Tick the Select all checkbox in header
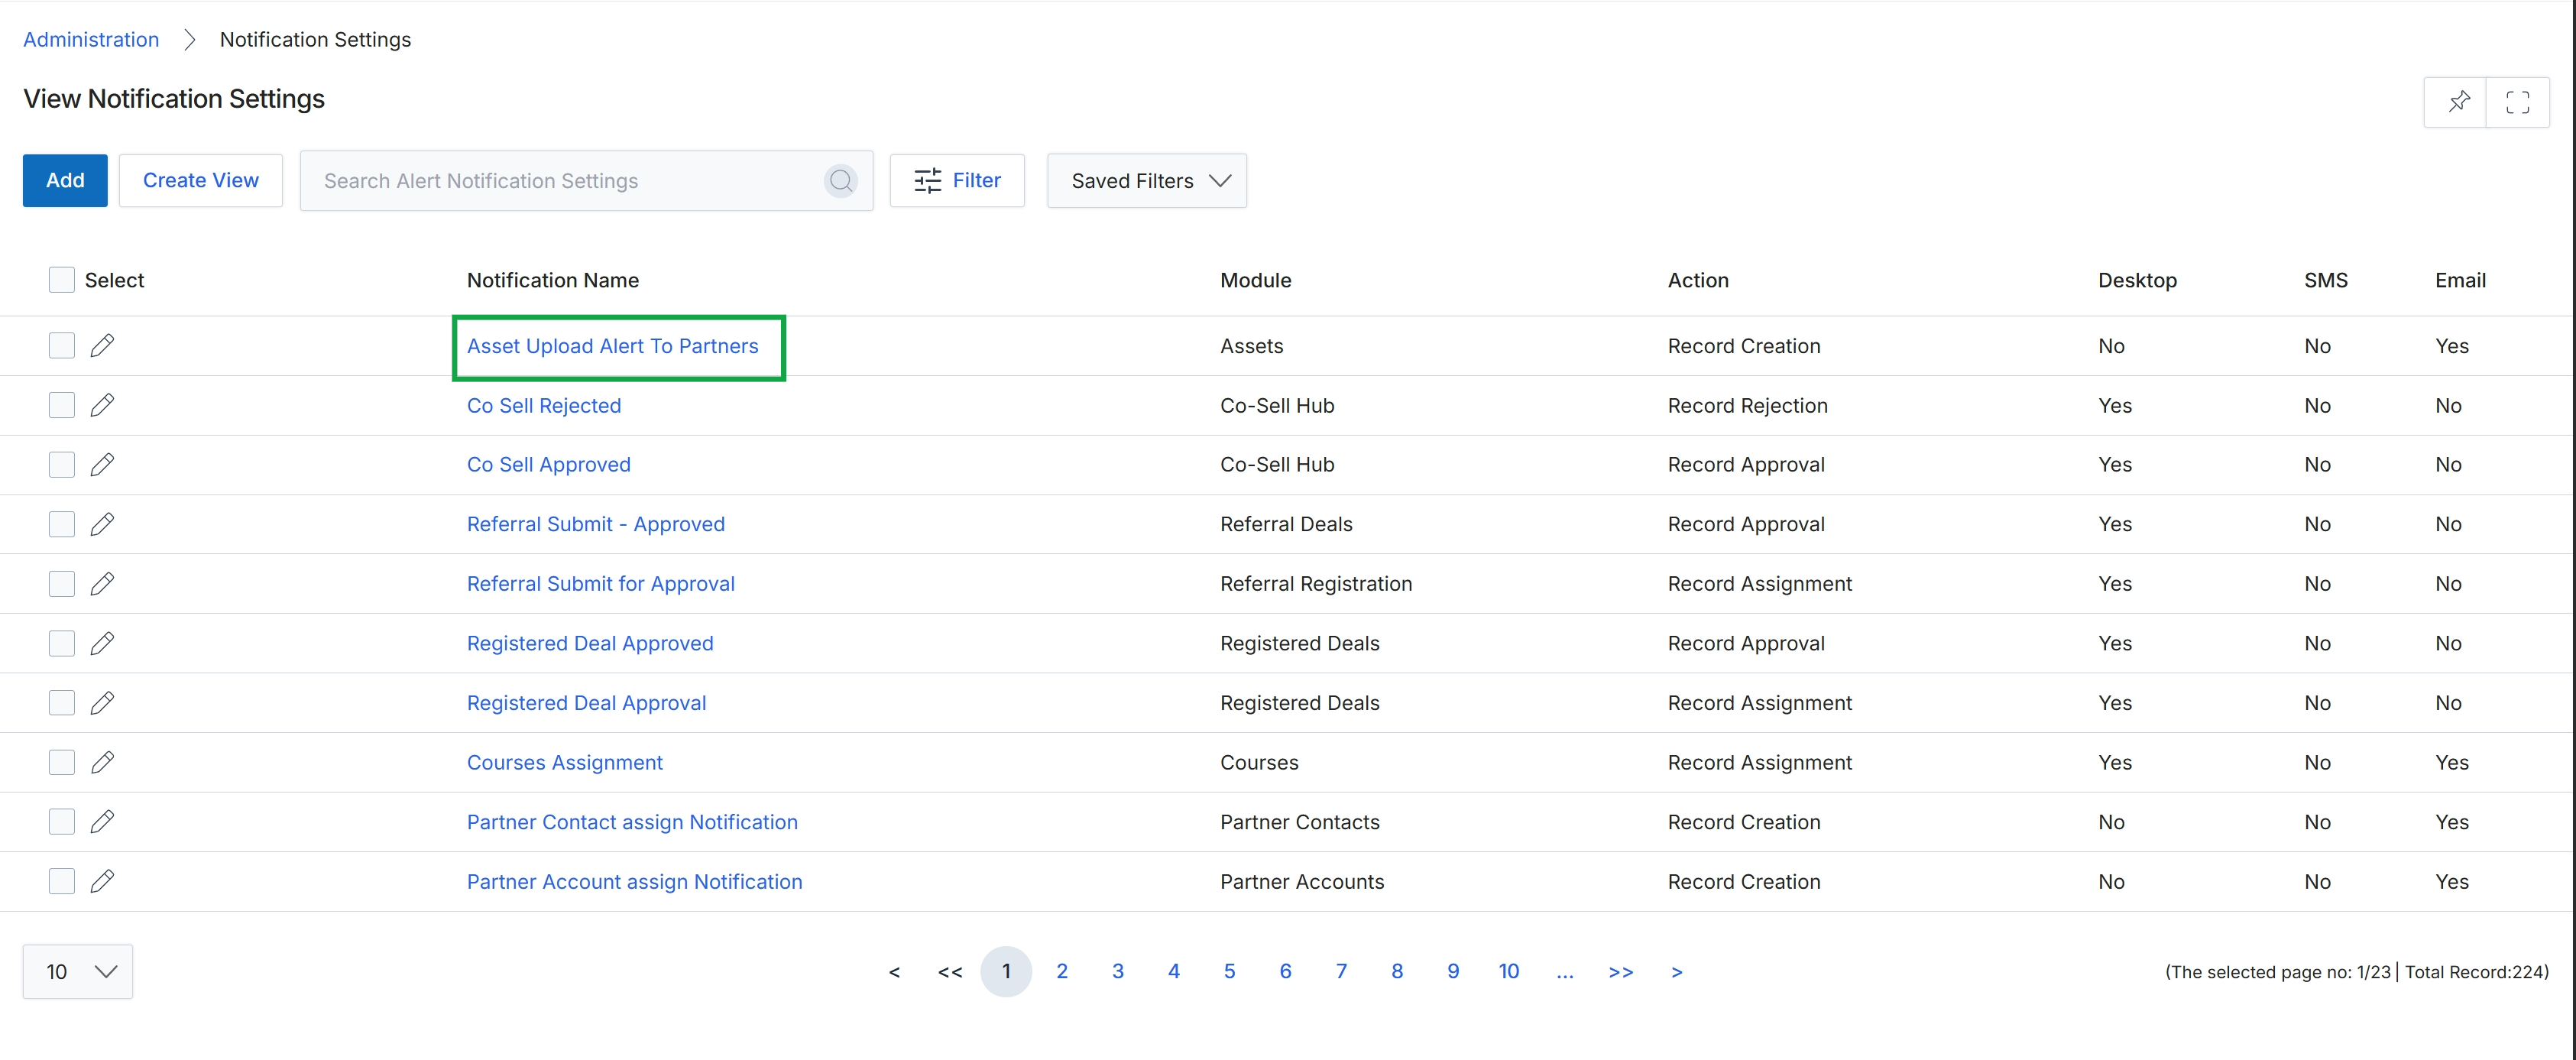 pos(62,280)
